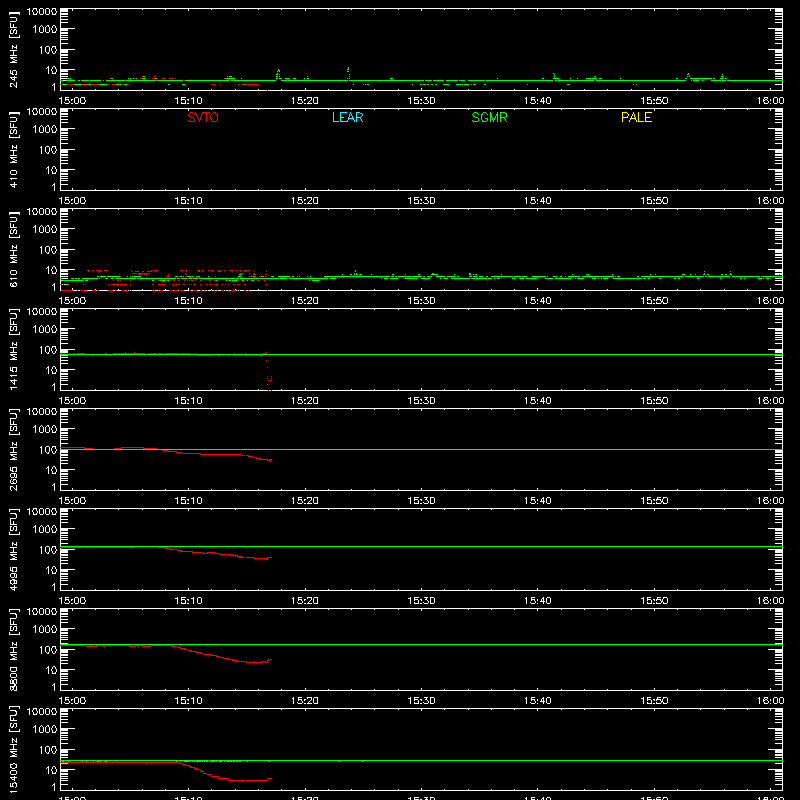Screen dimensions: 800x800
Task: Click the end of red trace in 15400 MHz panel
Action: coord(270,779)
